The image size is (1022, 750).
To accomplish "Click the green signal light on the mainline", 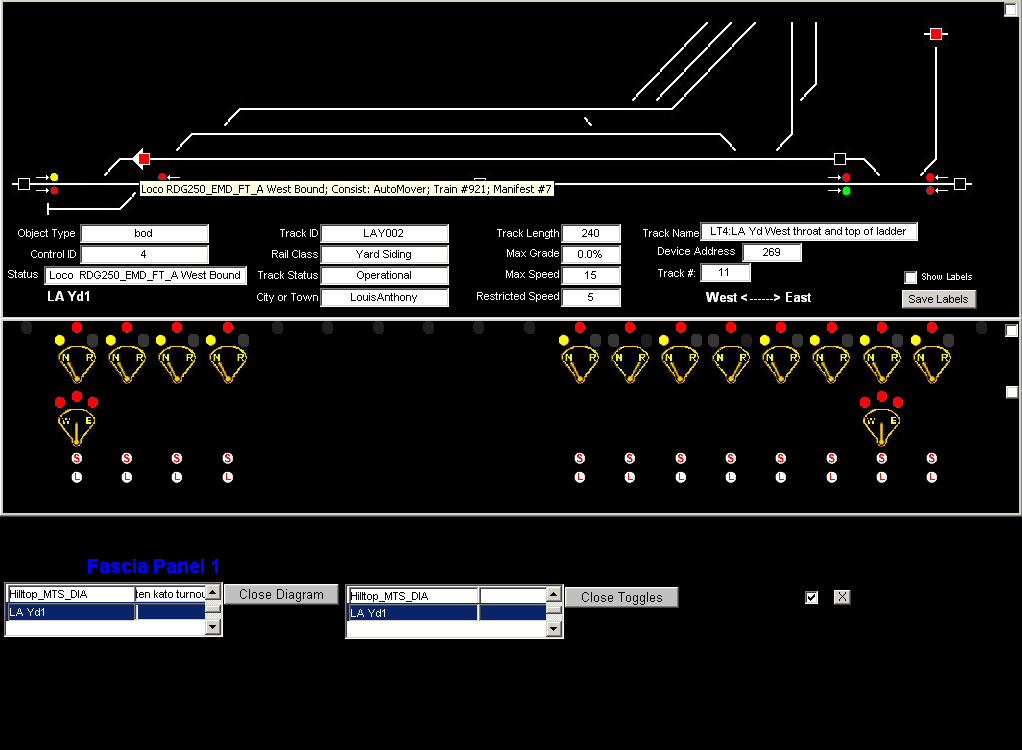I will point(846,191).
